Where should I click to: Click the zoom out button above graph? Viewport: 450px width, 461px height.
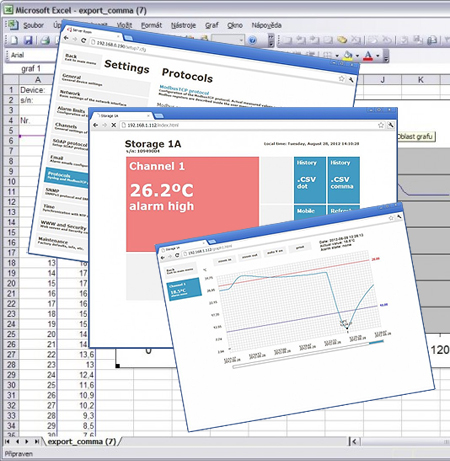249,256
